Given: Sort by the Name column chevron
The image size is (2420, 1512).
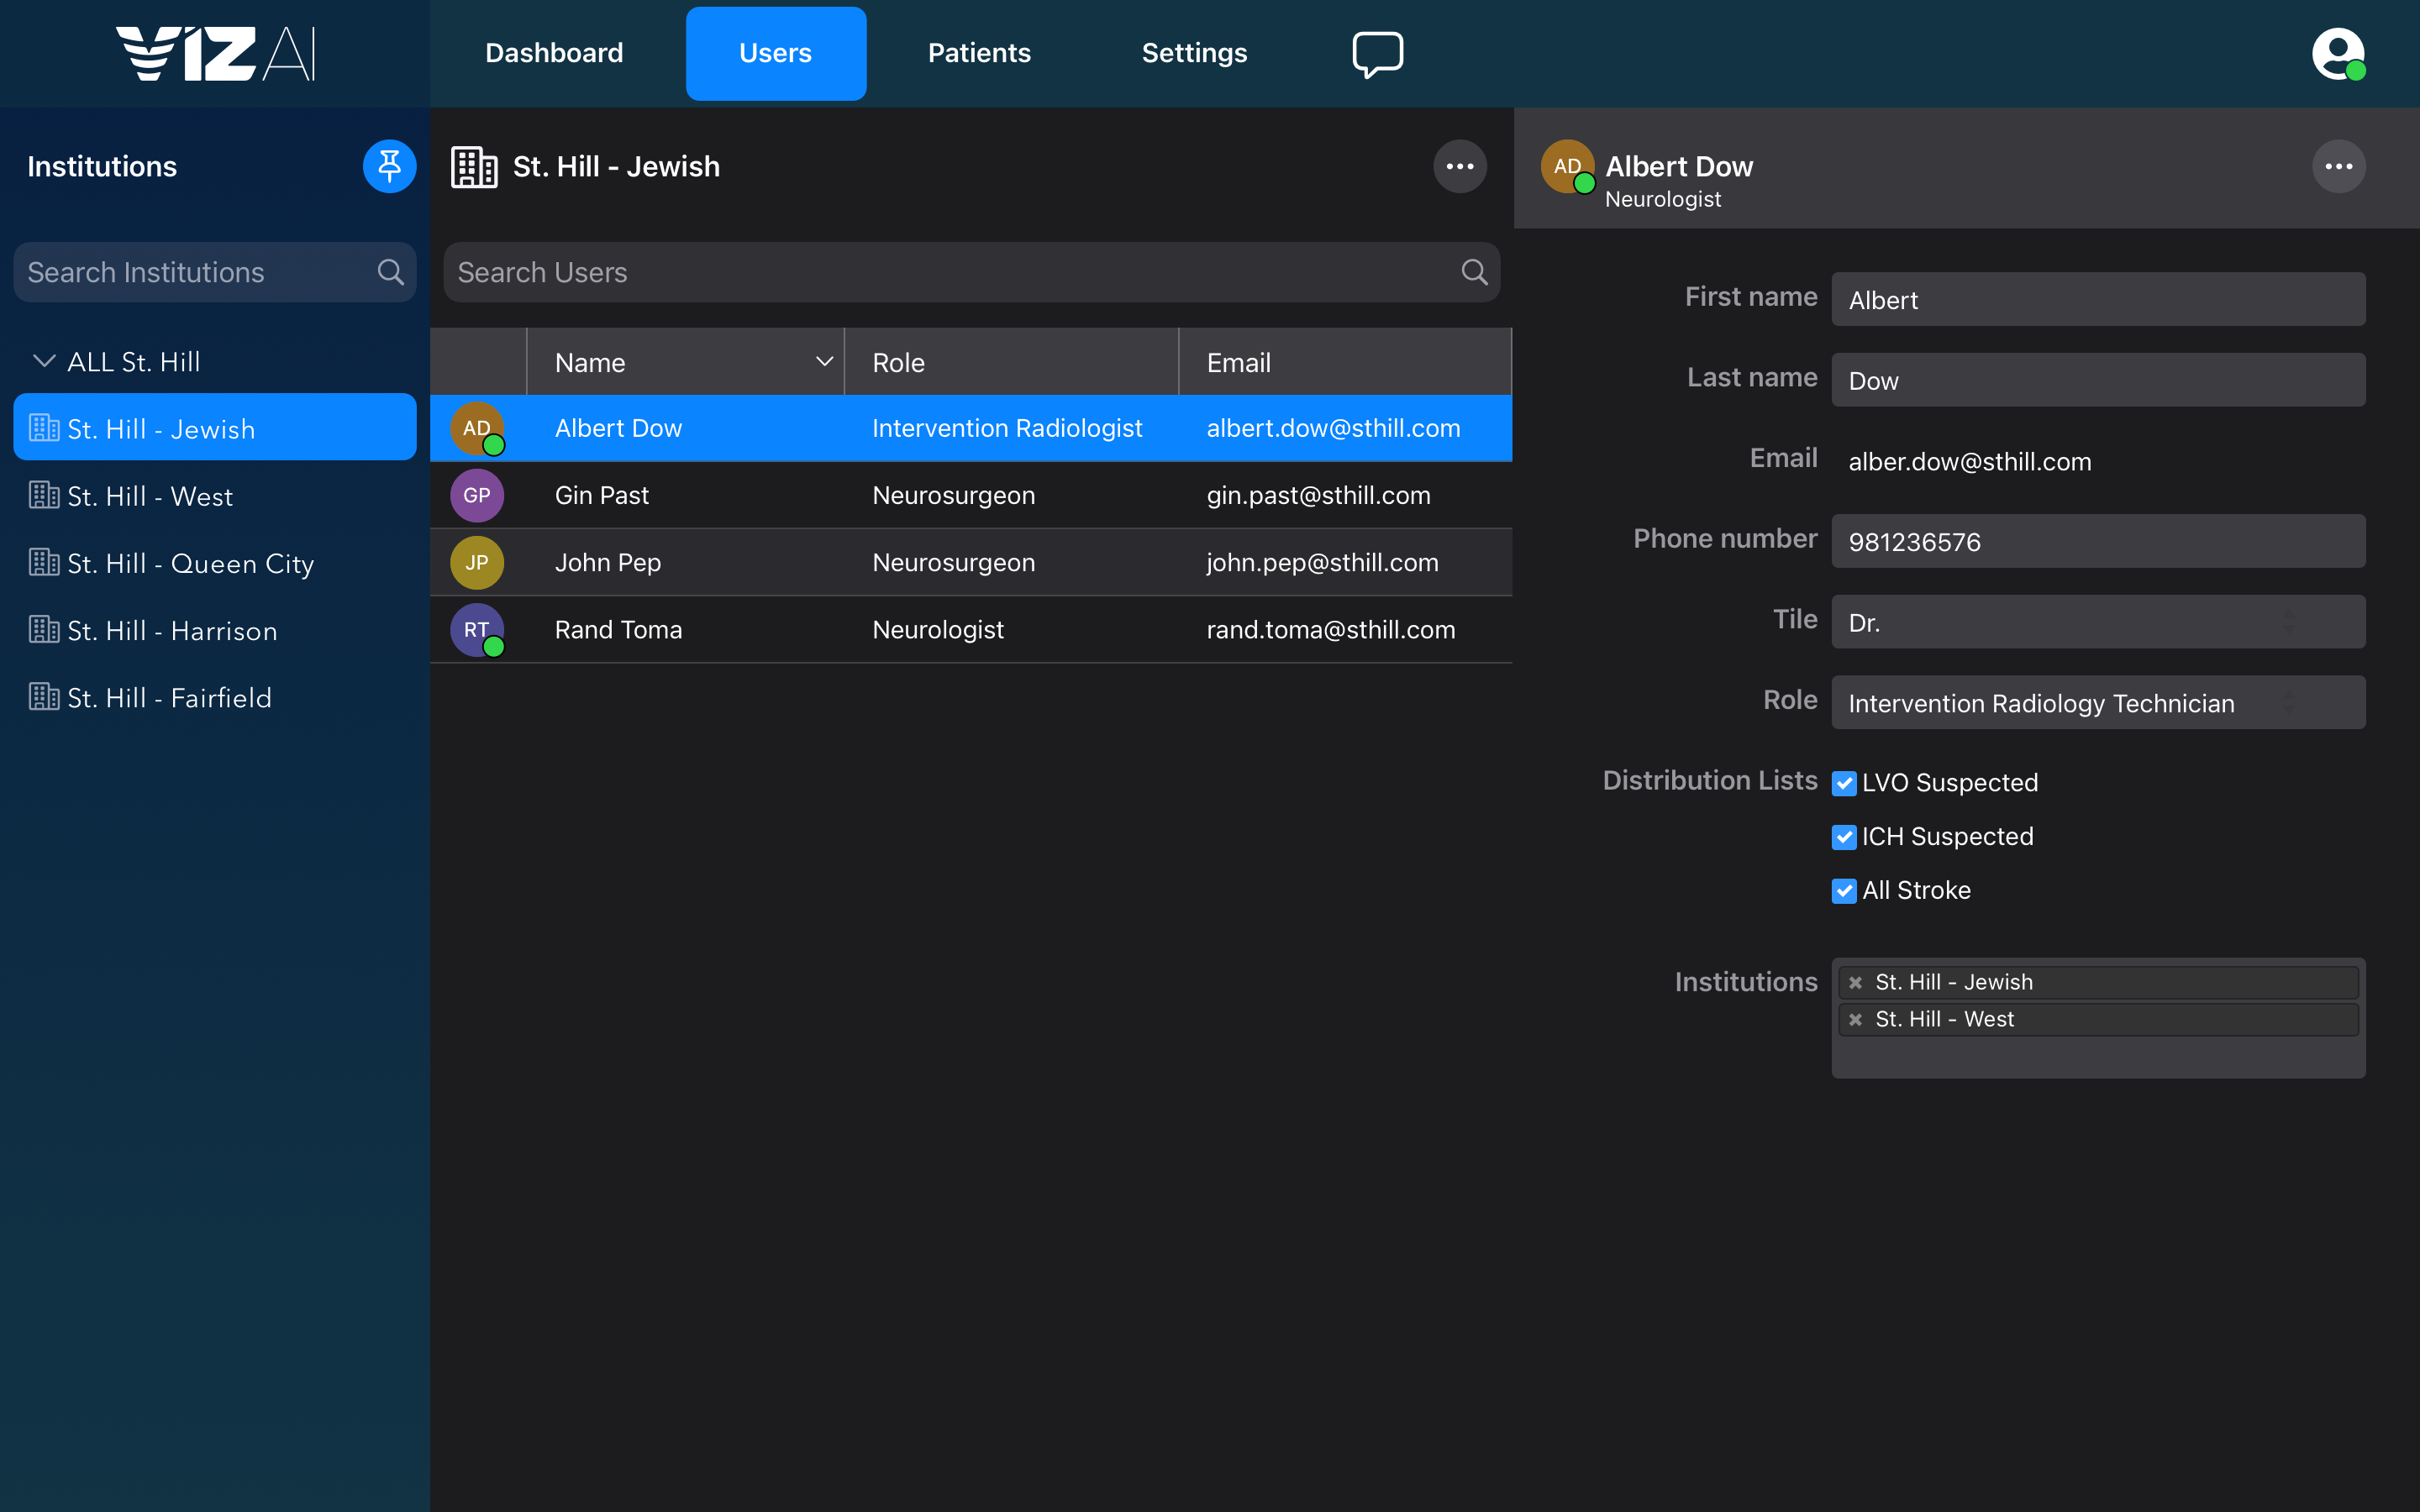Looking at the screenshot, I should click(824, 362).
